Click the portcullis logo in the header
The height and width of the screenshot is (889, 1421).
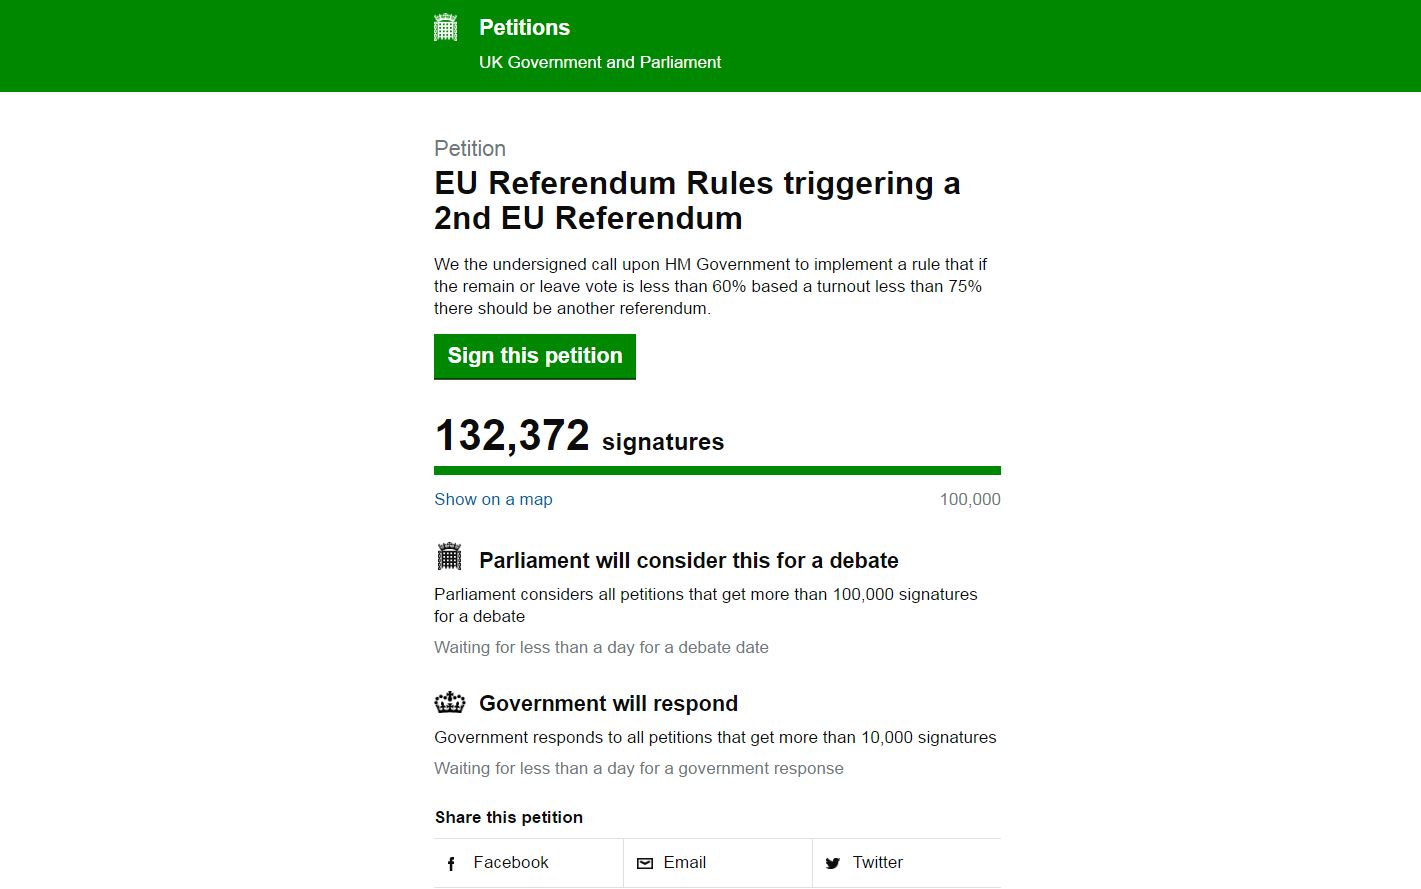[x=445, y=27]
